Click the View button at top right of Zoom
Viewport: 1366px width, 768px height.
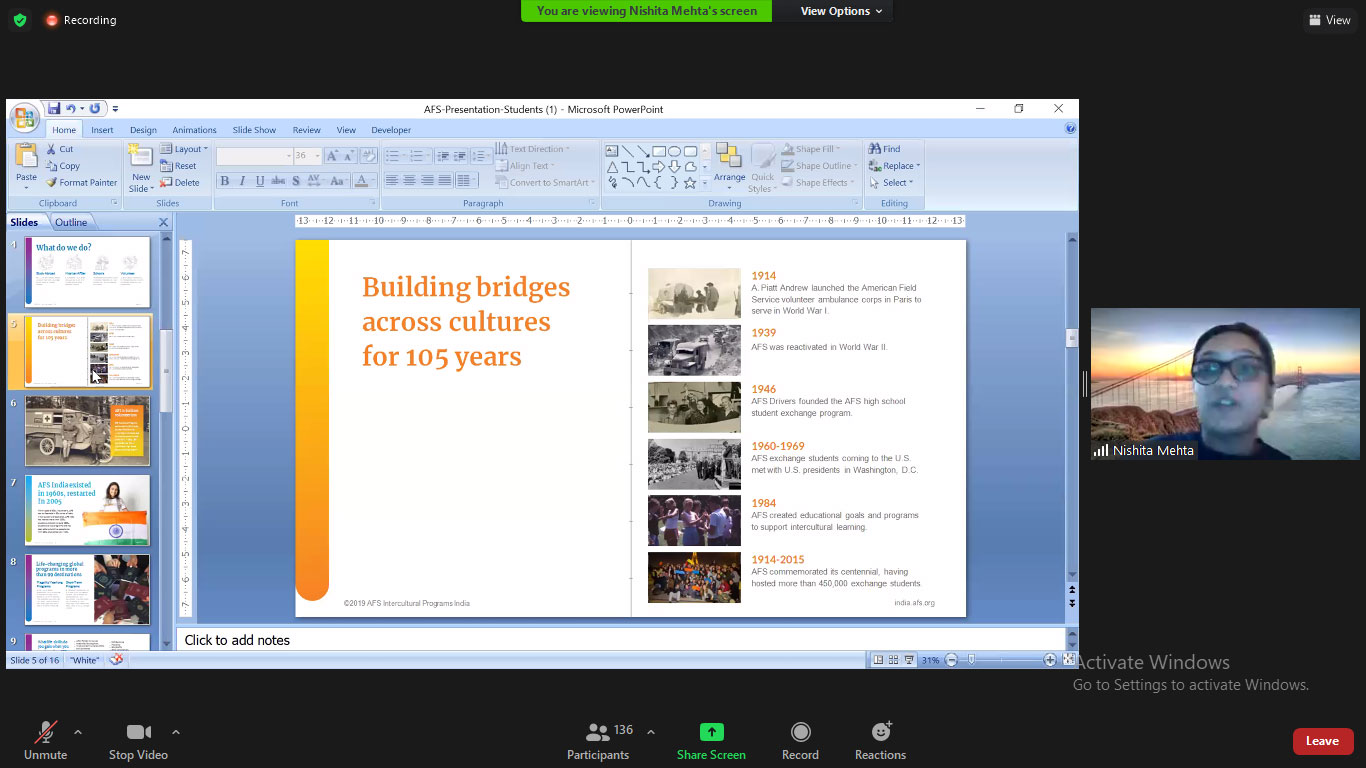tap(1329, 20)
